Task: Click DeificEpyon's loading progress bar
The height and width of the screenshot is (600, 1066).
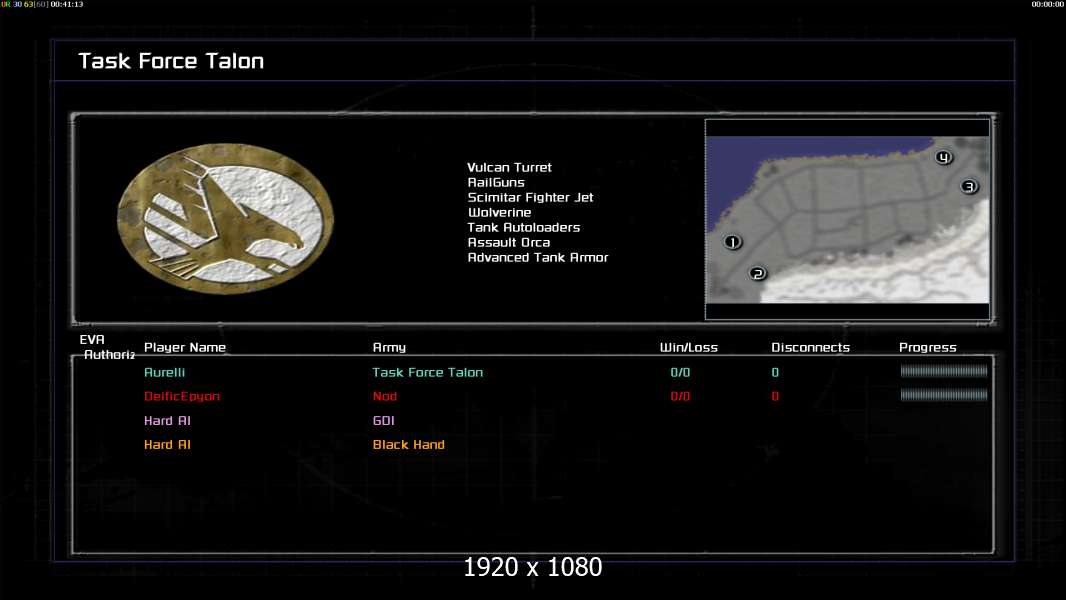Action: click(944, 395)
